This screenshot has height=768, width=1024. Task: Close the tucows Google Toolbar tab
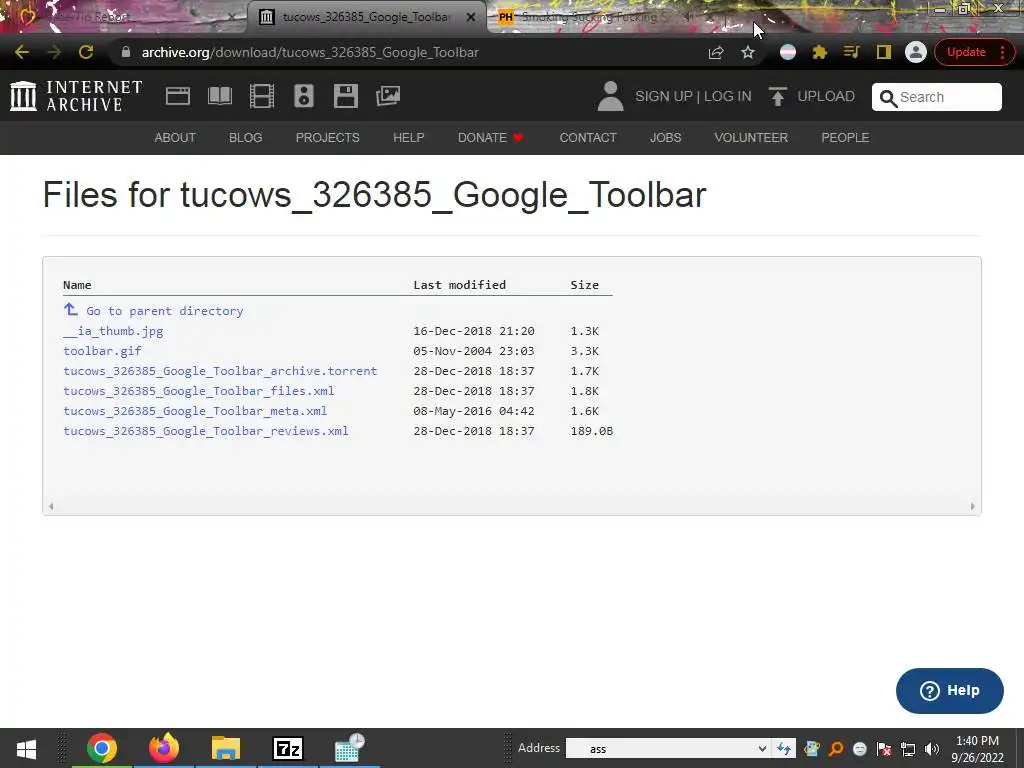471,18
